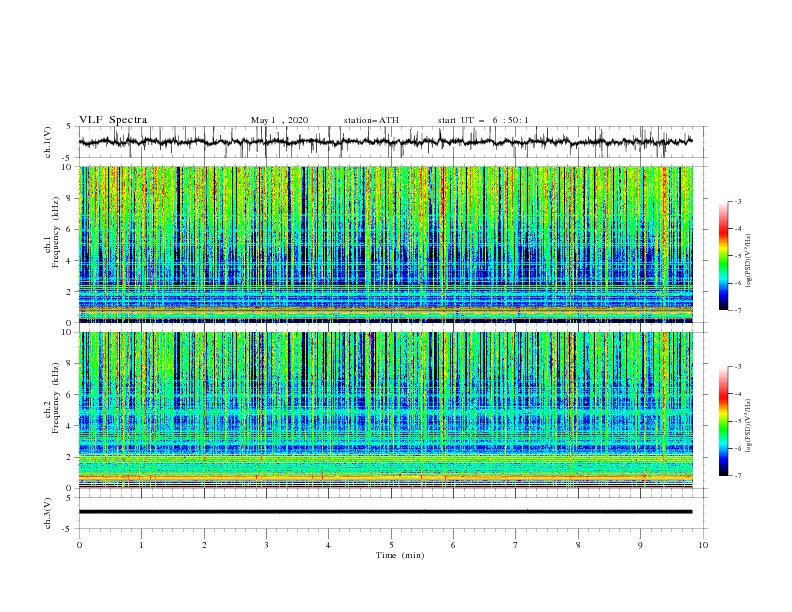The image size is (792, 612).
Task: Click inside the ch.2 spectrogram panel
Action: click(x=386, y=410)
